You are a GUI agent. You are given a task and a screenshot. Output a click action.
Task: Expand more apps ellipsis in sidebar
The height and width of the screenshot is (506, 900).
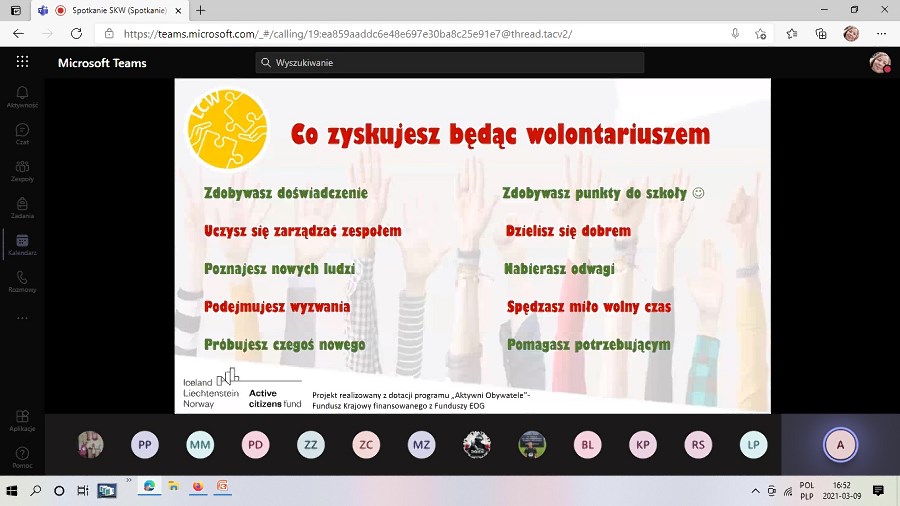coord(22,318)
